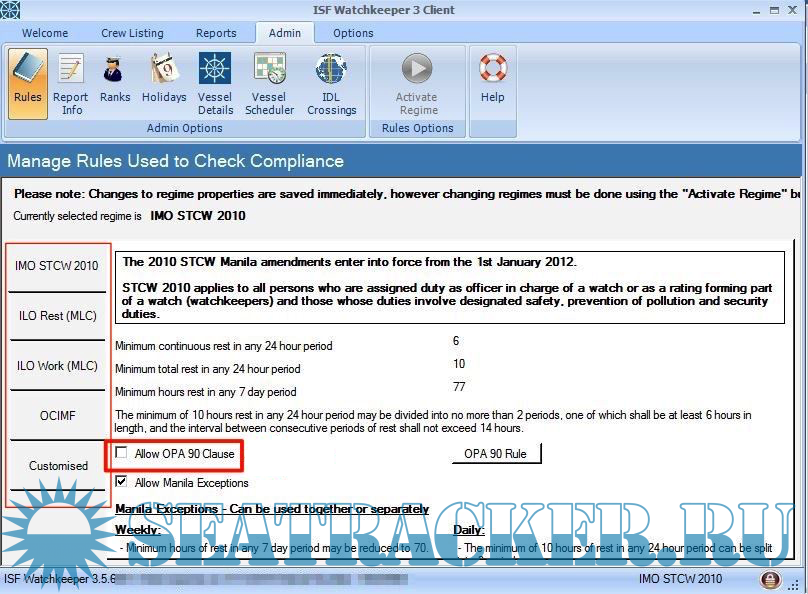This screenshot has width=808, height=594.
Task: Select the ILO Rest (MLC) regime
Action: 58,316
